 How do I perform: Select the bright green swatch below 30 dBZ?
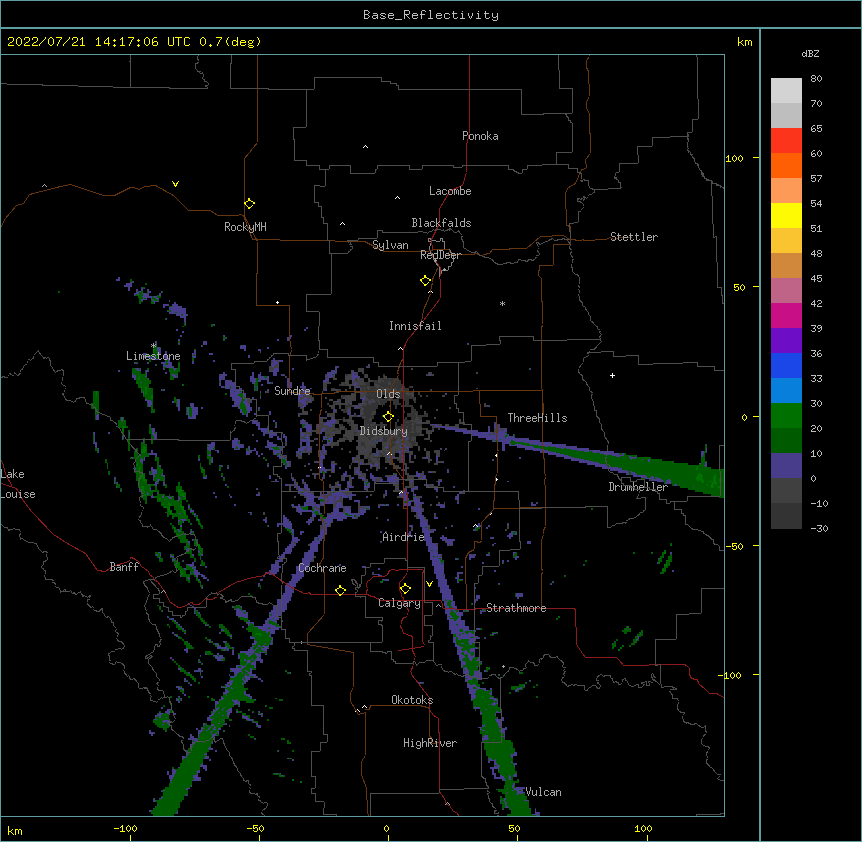pyautogui.click(x=786, y=416)
